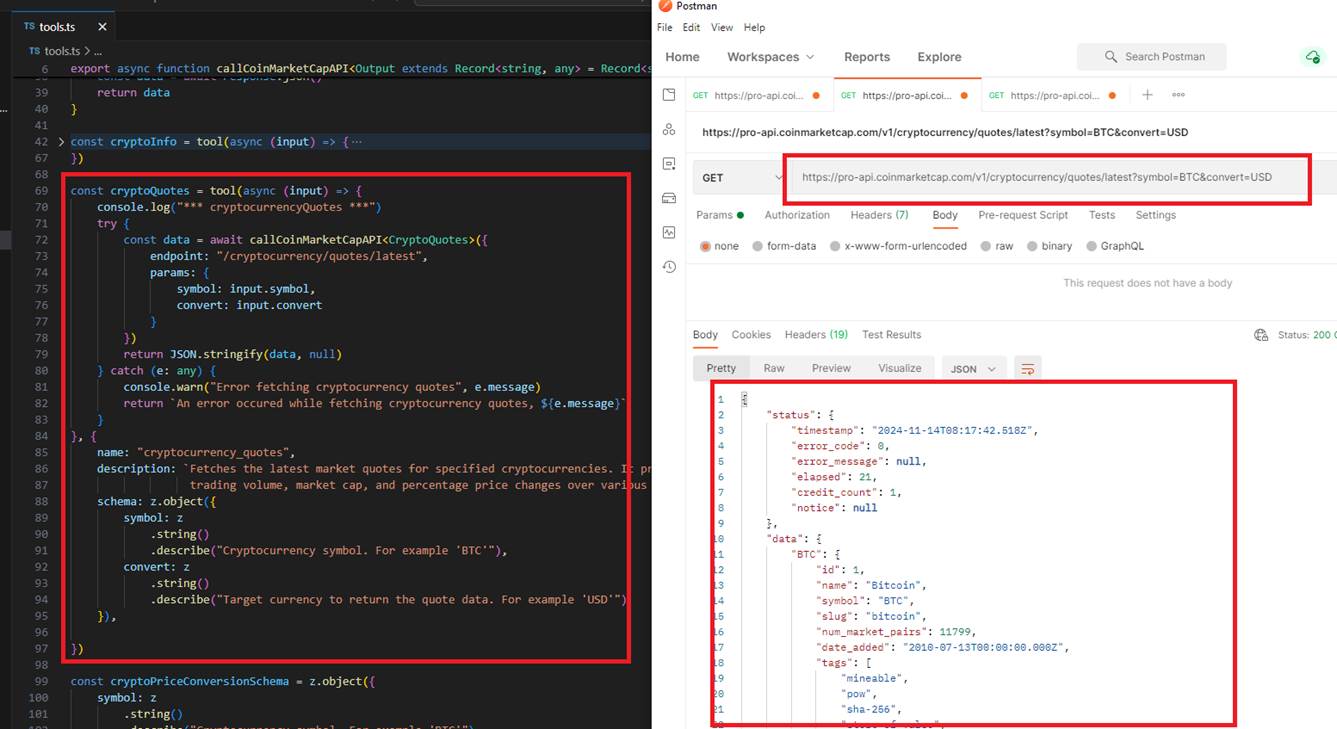Open the Monitors sidebar icon in Postman
This screenshot has width=1337, height=729.
(669, 232)
